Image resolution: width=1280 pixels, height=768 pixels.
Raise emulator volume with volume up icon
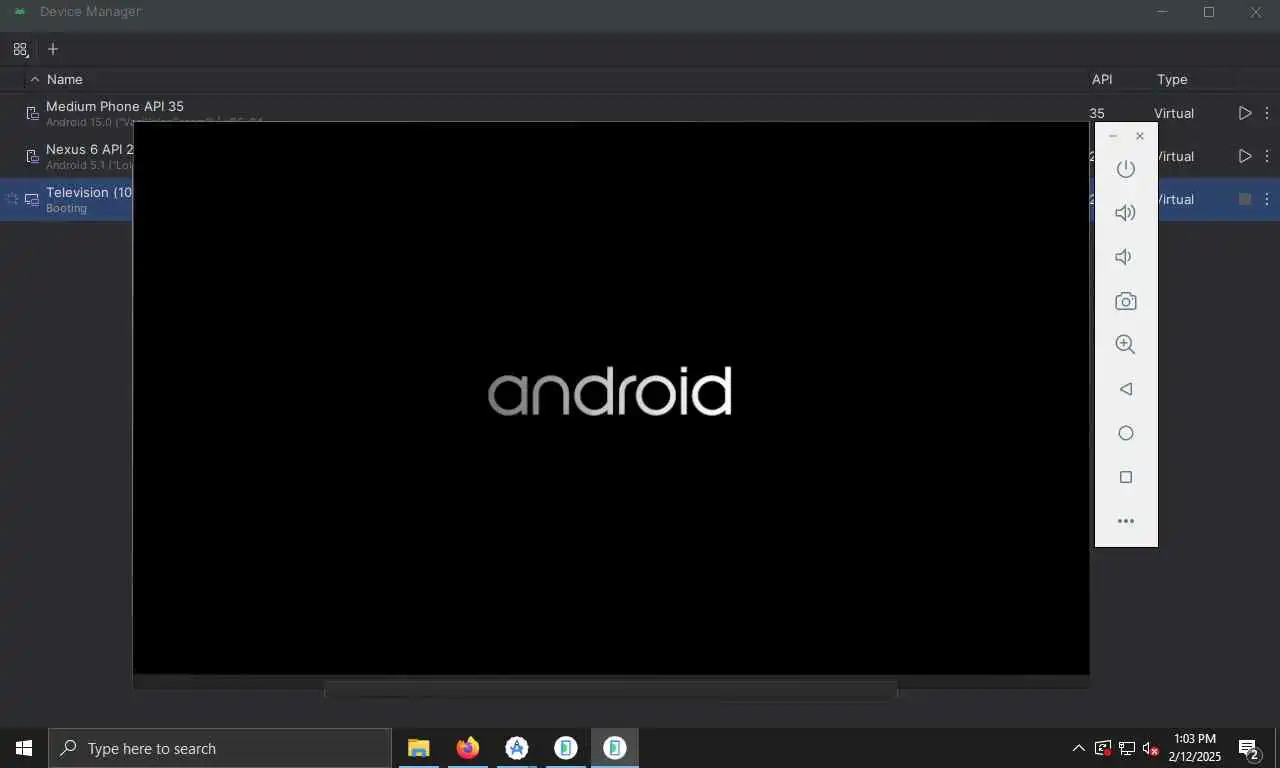(1125, 213)
